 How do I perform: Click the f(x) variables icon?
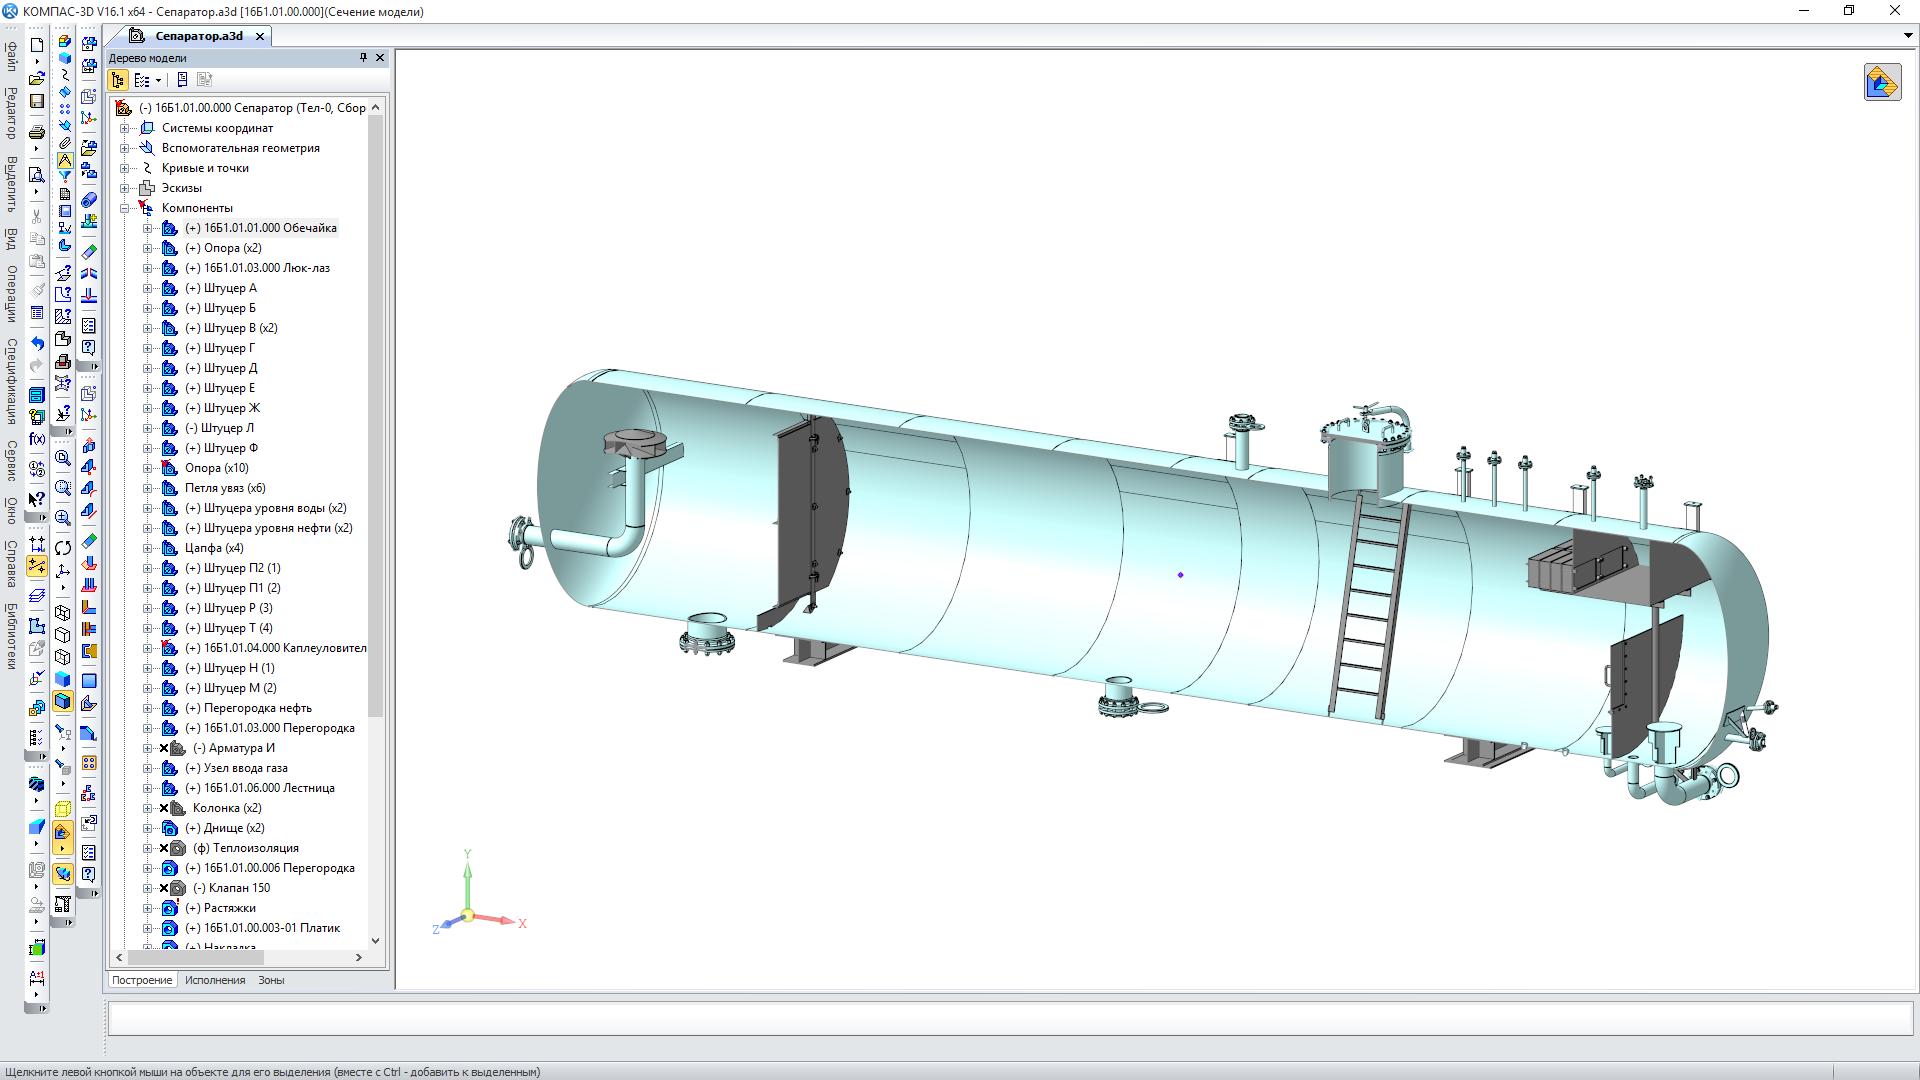(x=37, y=439)
